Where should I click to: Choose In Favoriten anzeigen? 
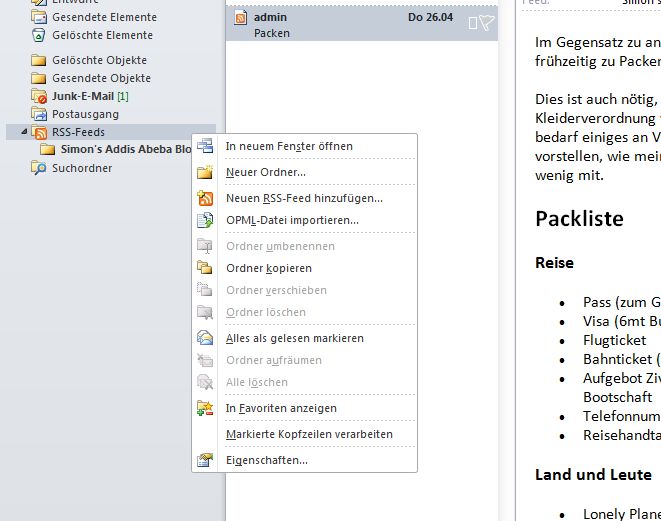281,408
